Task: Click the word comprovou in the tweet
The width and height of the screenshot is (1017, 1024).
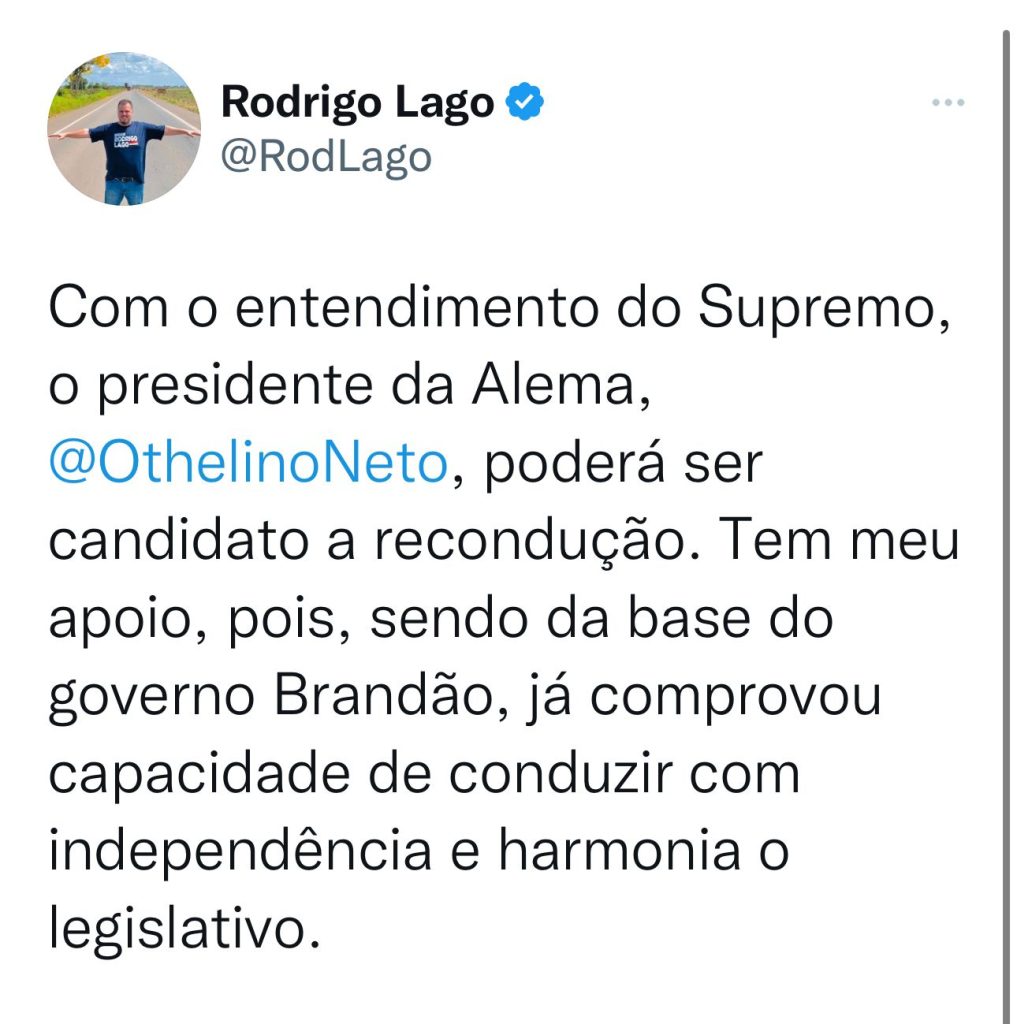Action: click(736, 698)
